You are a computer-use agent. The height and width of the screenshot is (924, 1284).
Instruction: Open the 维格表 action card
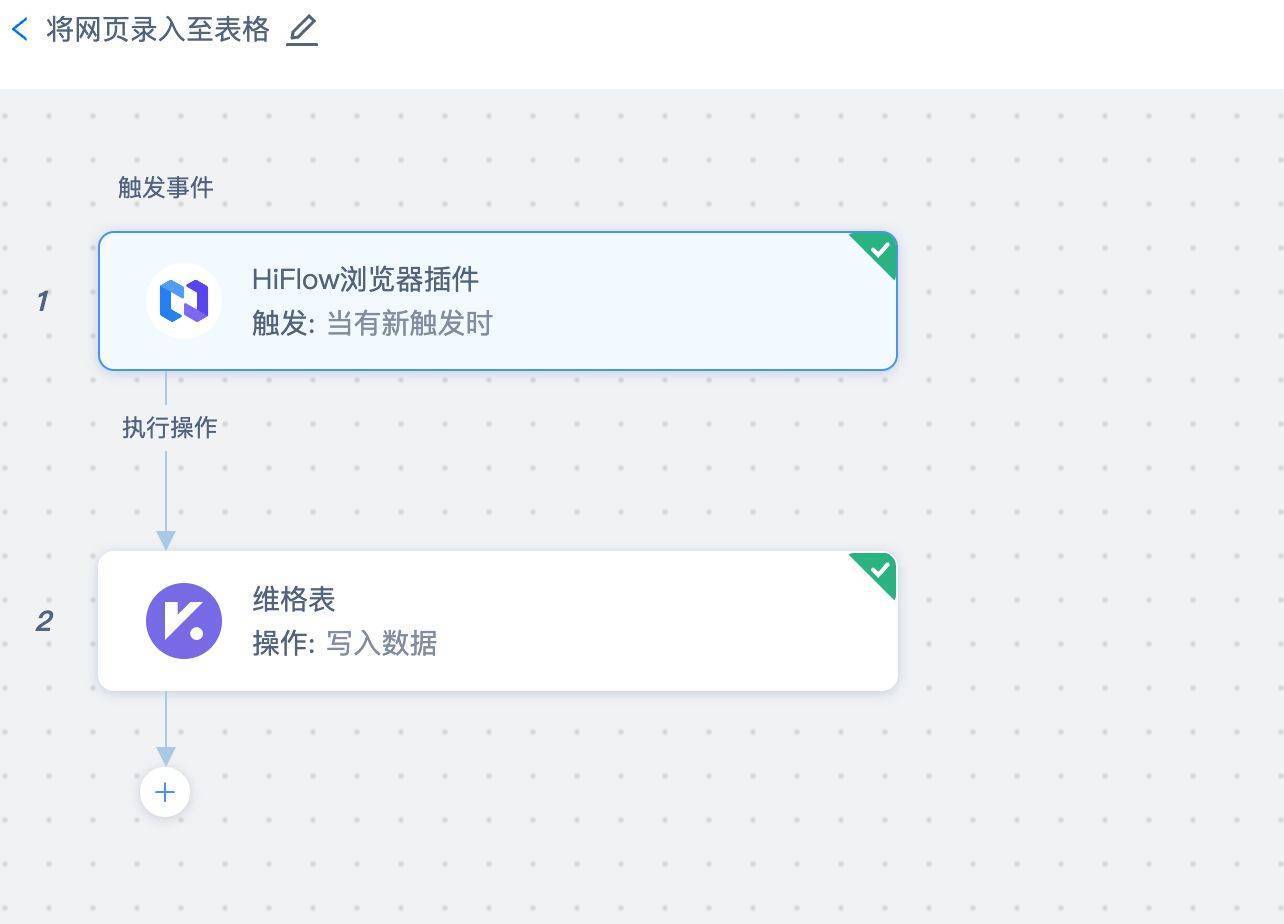click(498, 621)
